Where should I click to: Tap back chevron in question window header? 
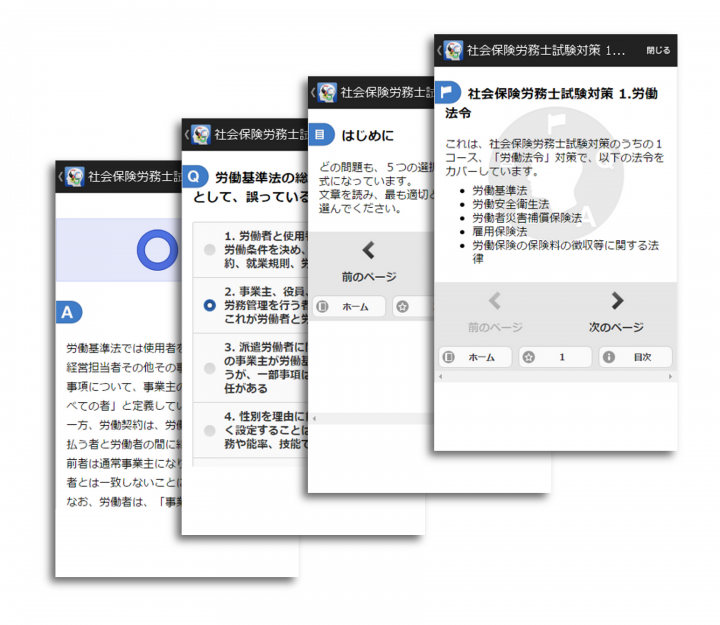click(186, 135)
